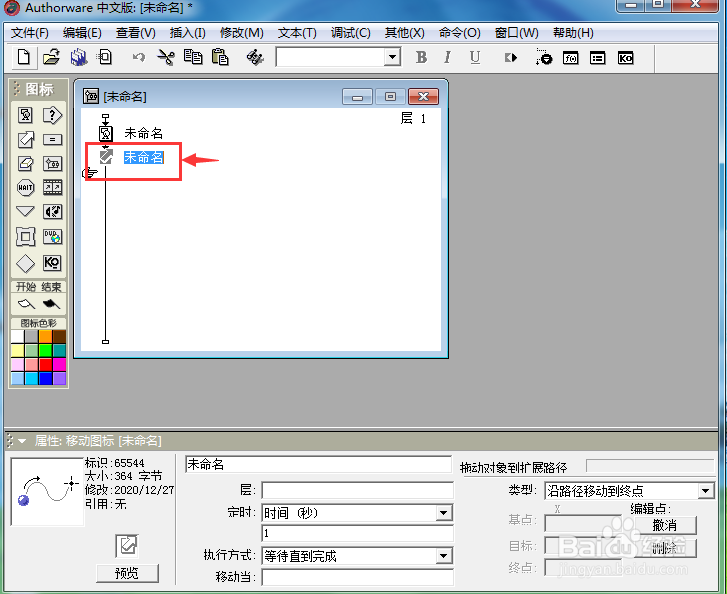Click motion icon button above 预览
Image resolution: width=727 pixels, height=594 pixels.
click(x=127, y=546)
